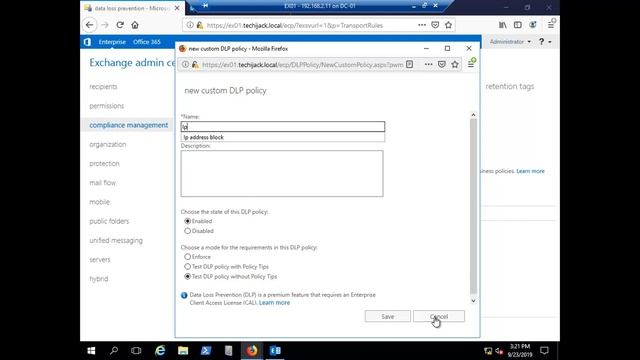The height and width of the screenshot is (360, 640).
Task: Click the Back arrow in main Firefox window
Action: [90, 25]
